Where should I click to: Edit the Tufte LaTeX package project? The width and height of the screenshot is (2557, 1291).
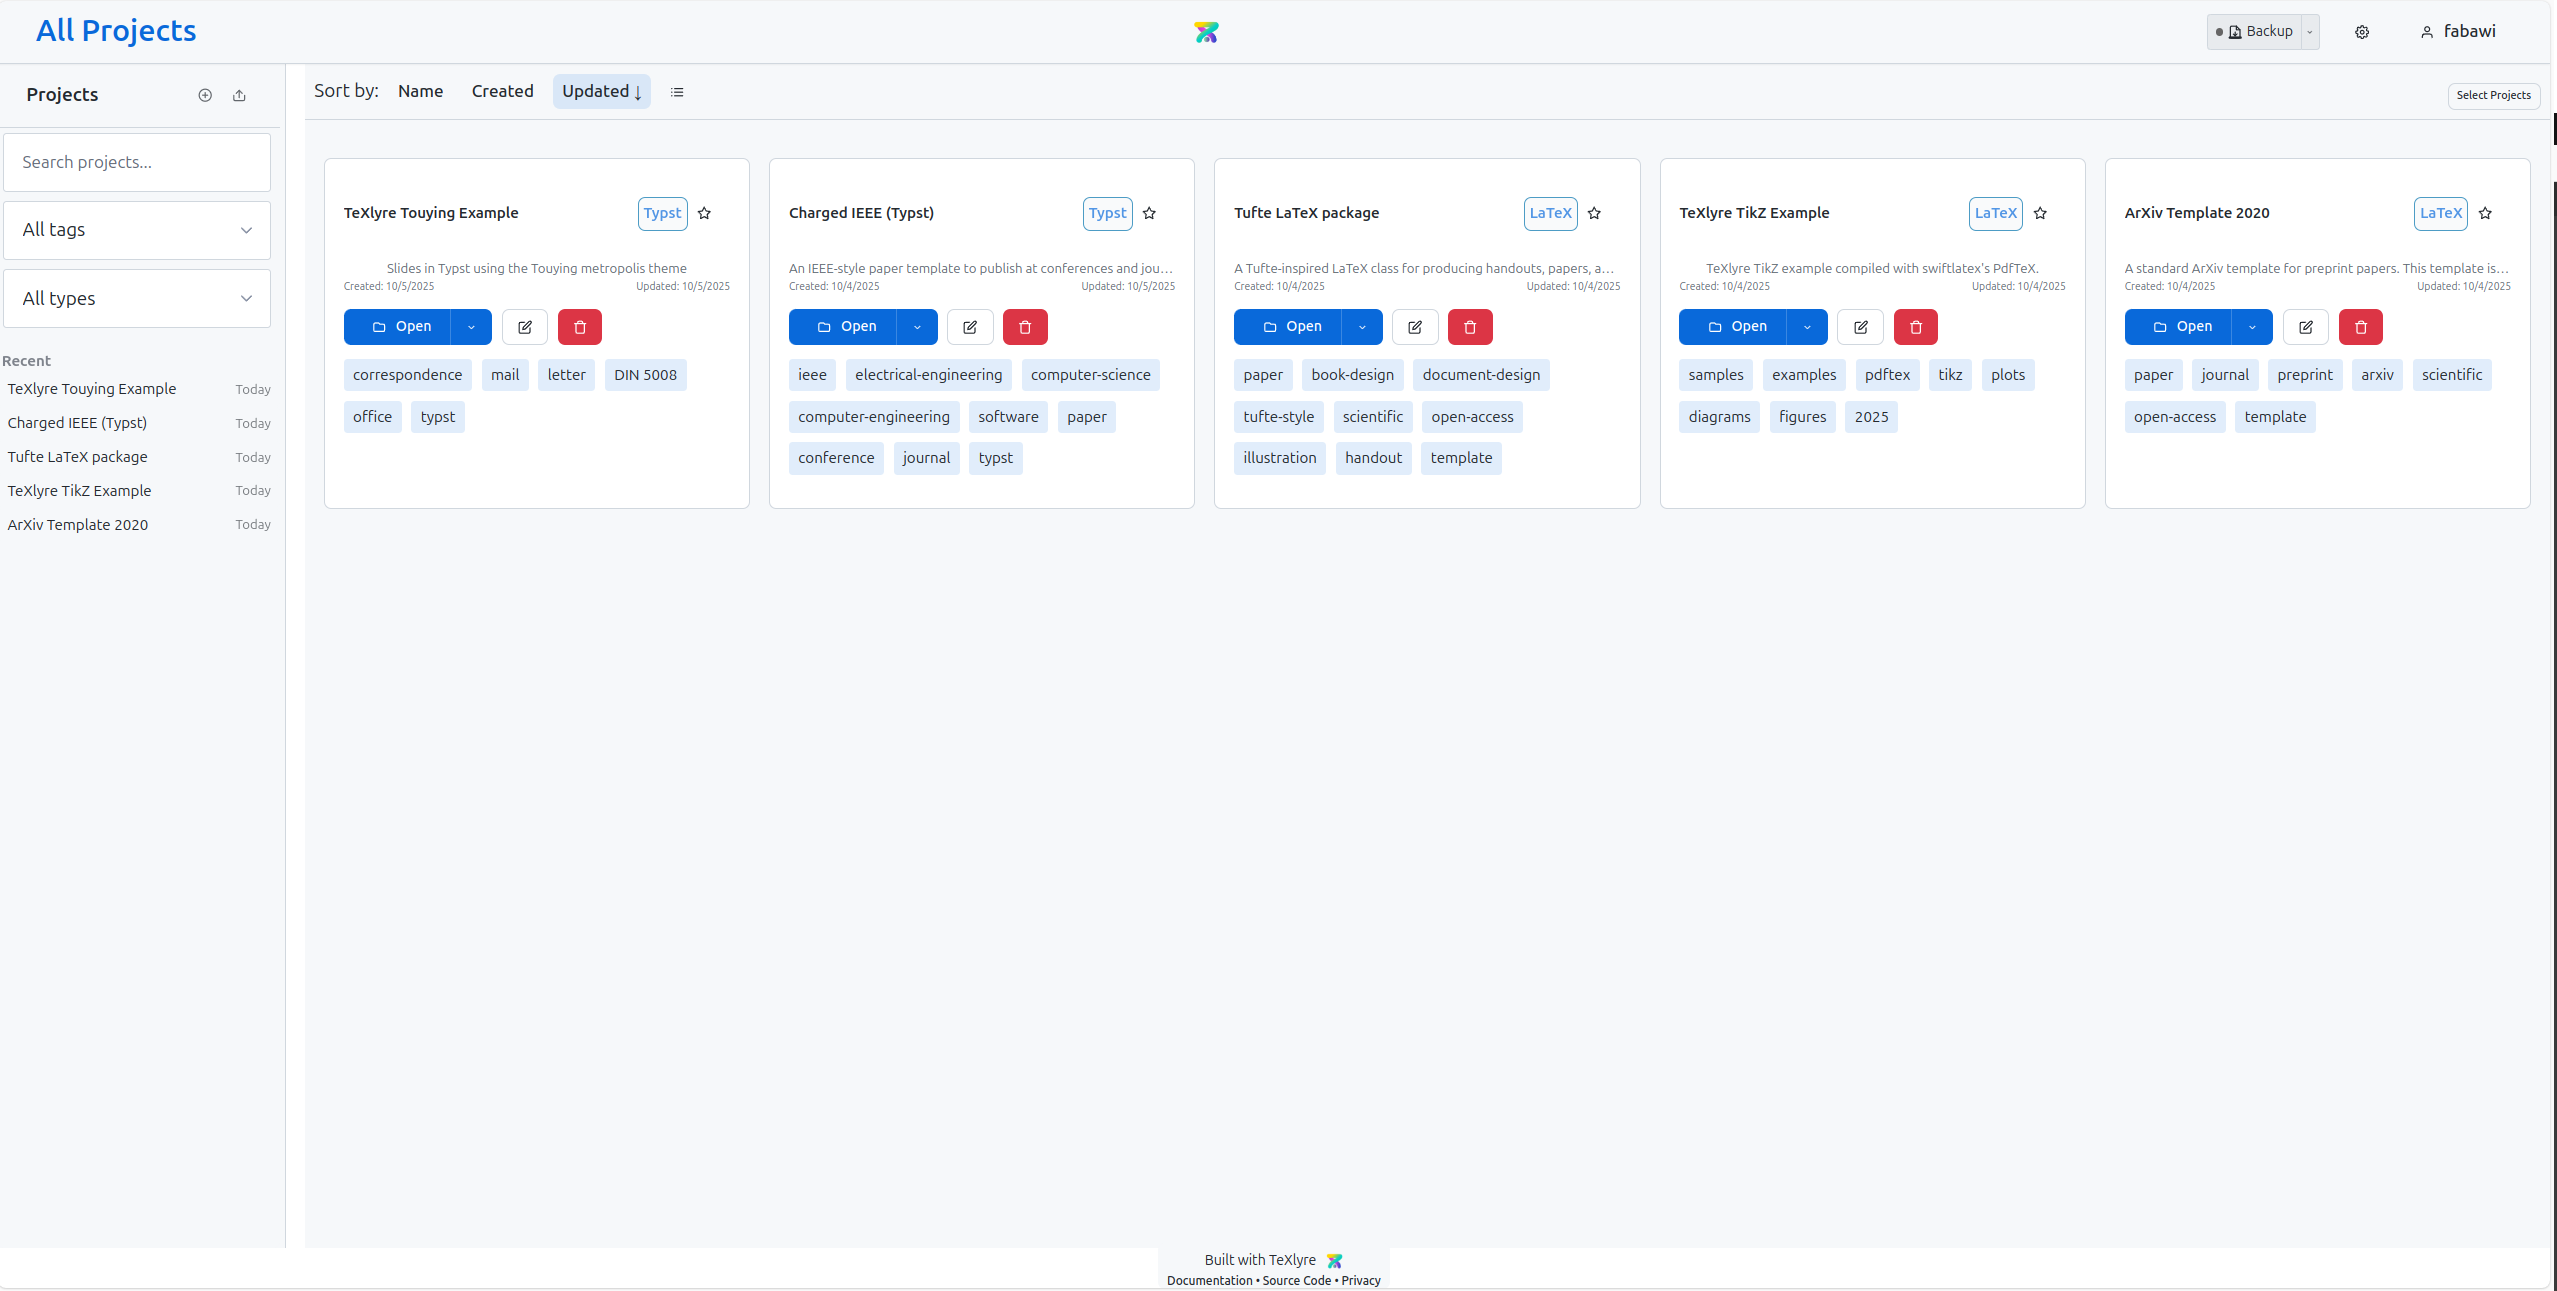coord(1415,327)
